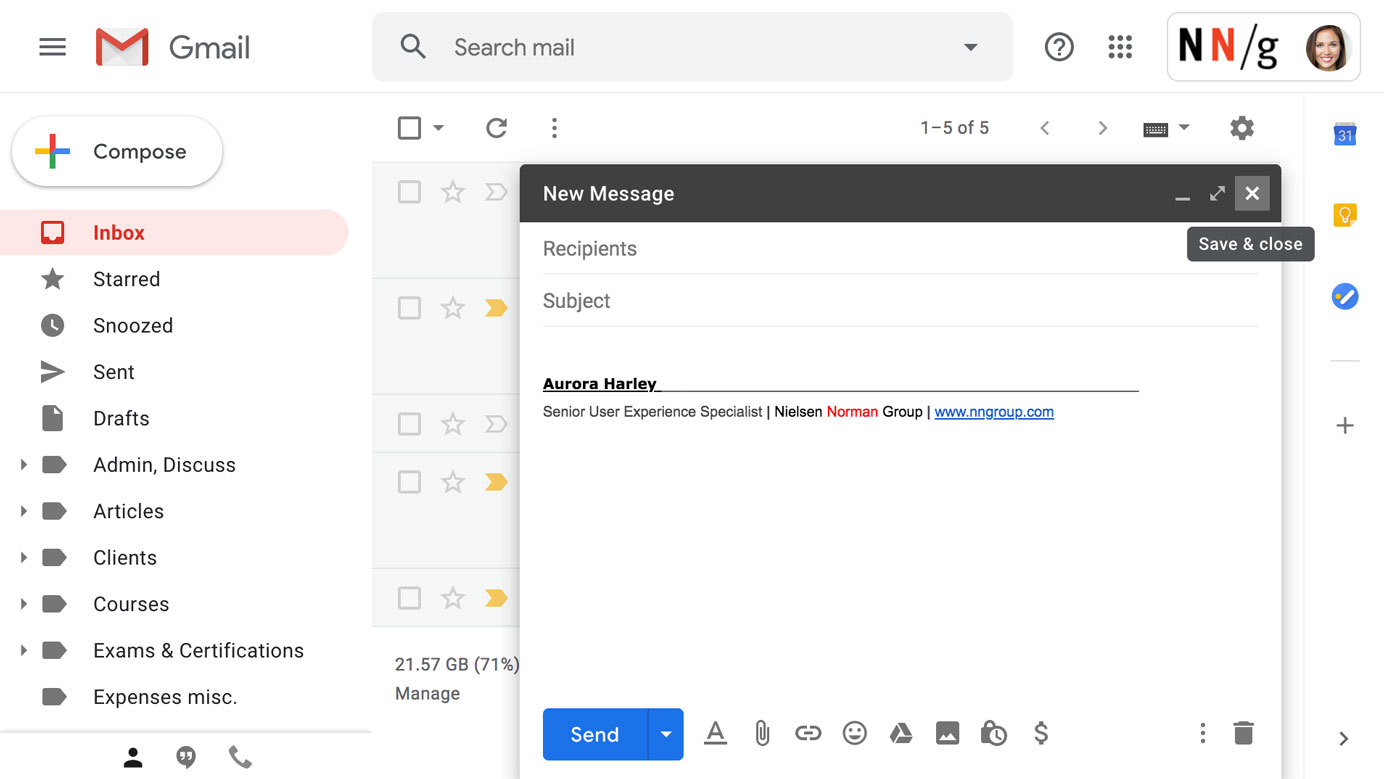Viewport: 1384px width, 779px height.
Task: Select the first email's checkbox
Action: pos(409,192)
